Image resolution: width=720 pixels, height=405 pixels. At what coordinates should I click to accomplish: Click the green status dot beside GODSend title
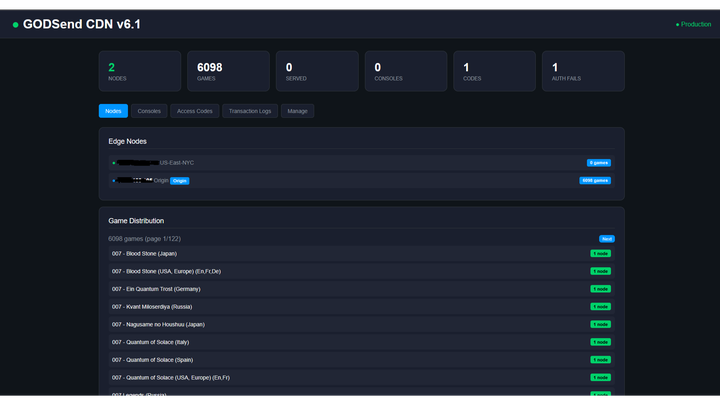15,24
